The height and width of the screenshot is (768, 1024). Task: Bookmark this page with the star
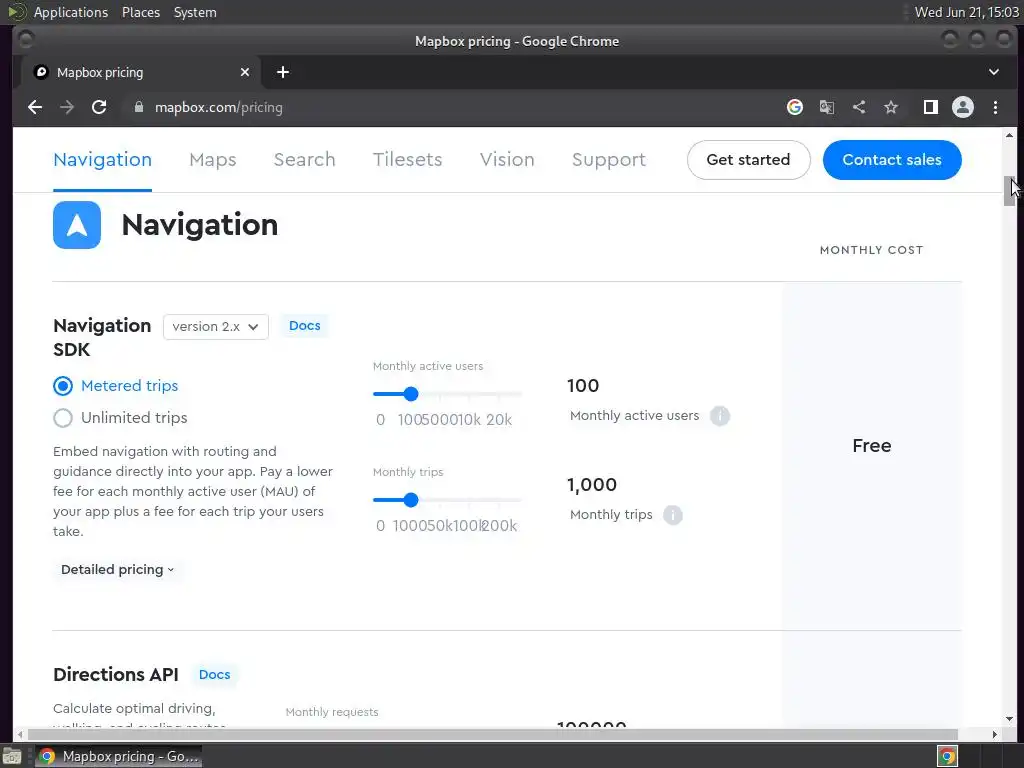point(891,107)
